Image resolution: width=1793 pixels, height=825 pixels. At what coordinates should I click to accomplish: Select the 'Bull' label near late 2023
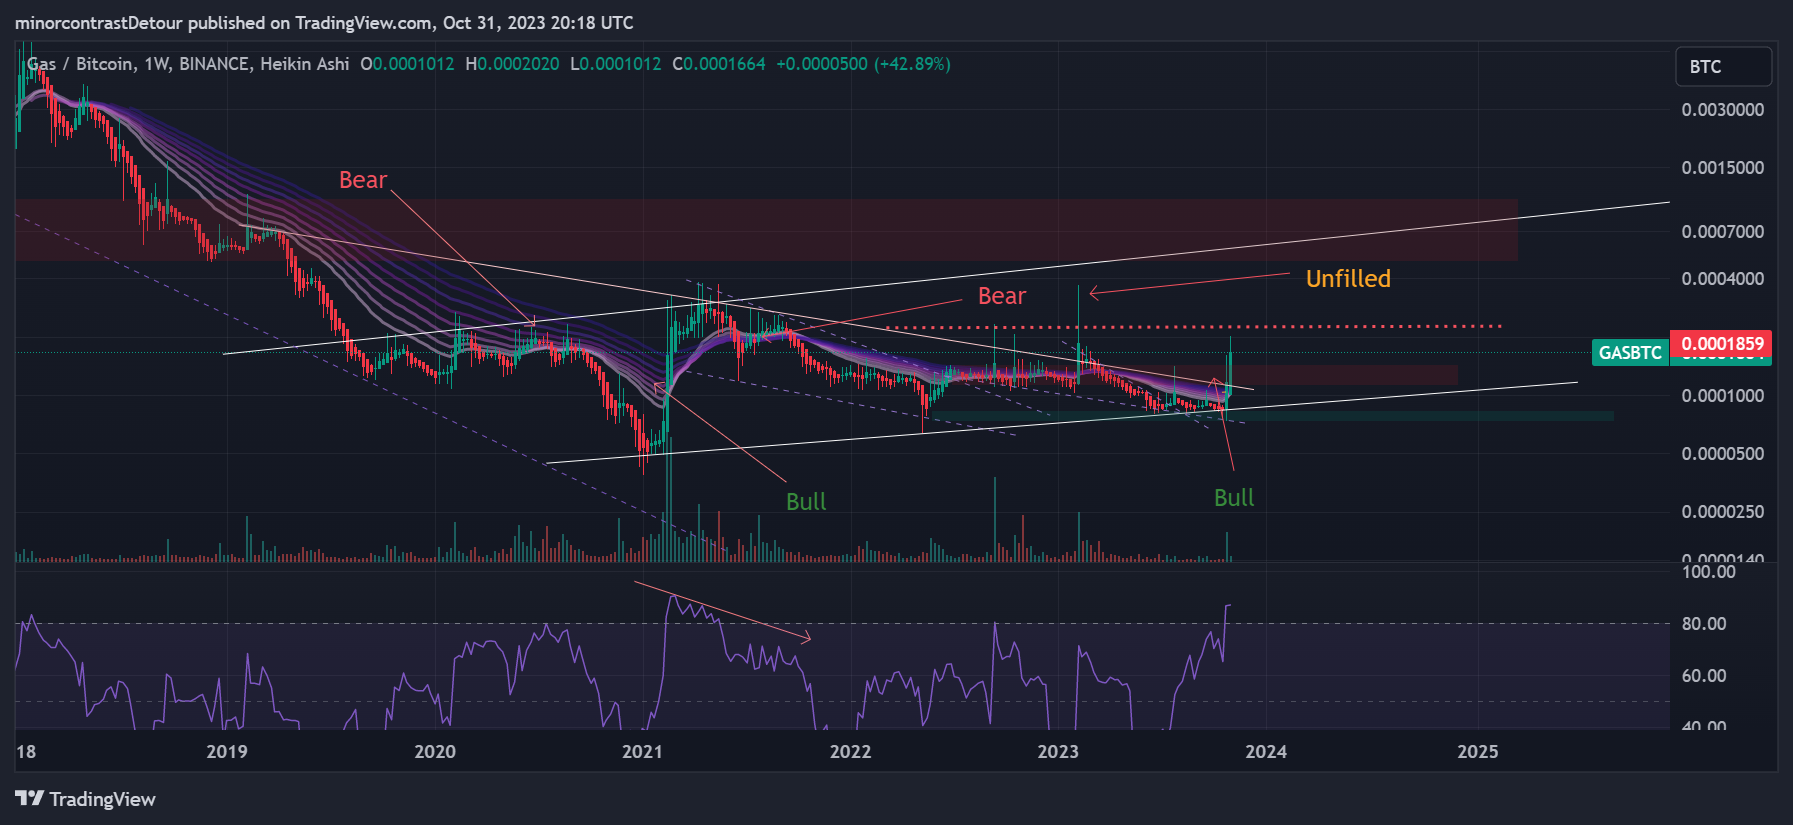tap(1234, 498)
